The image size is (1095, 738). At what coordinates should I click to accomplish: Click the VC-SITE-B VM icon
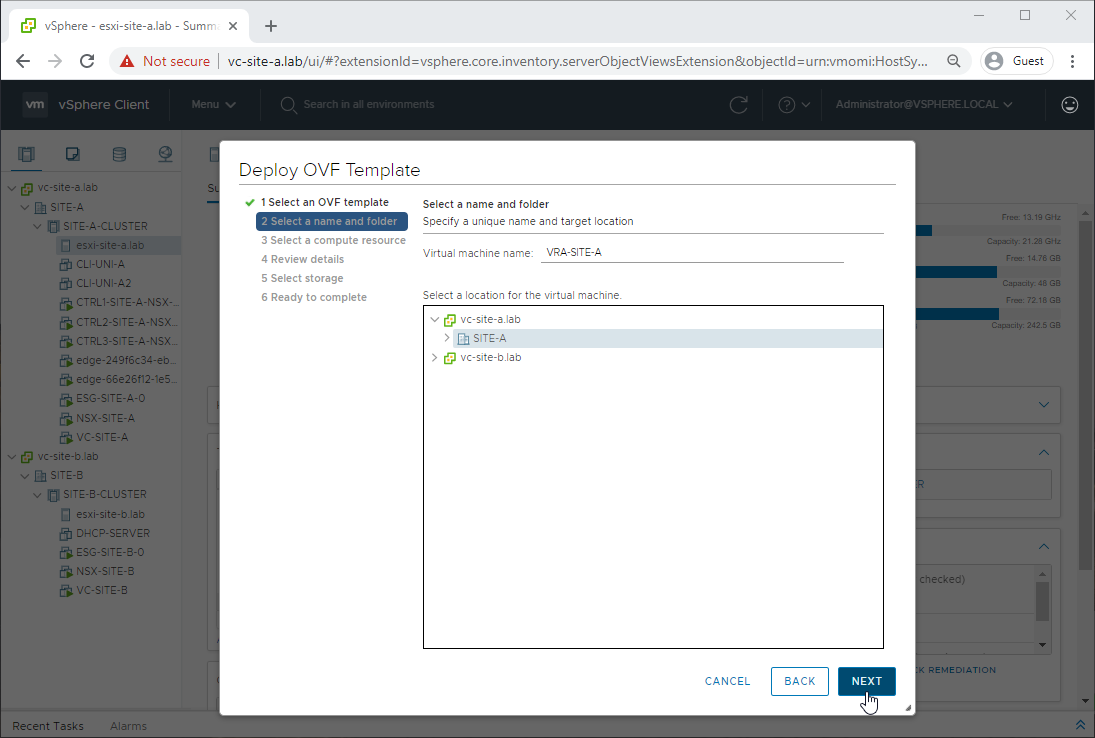coord(66,591)
